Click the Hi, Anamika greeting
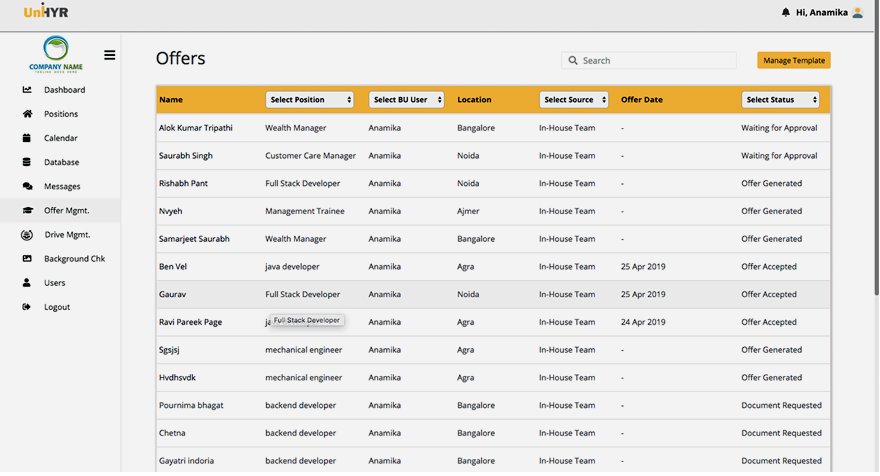Viewport: 880px width, 476px height. [x=822, y=12]
